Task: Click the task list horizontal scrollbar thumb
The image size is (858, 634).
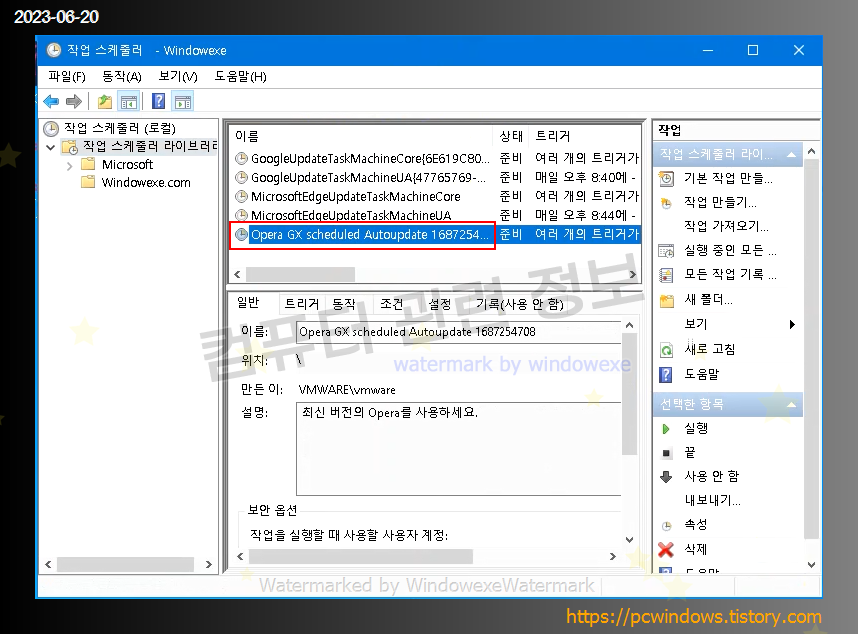Action: [x=300, y=274]
